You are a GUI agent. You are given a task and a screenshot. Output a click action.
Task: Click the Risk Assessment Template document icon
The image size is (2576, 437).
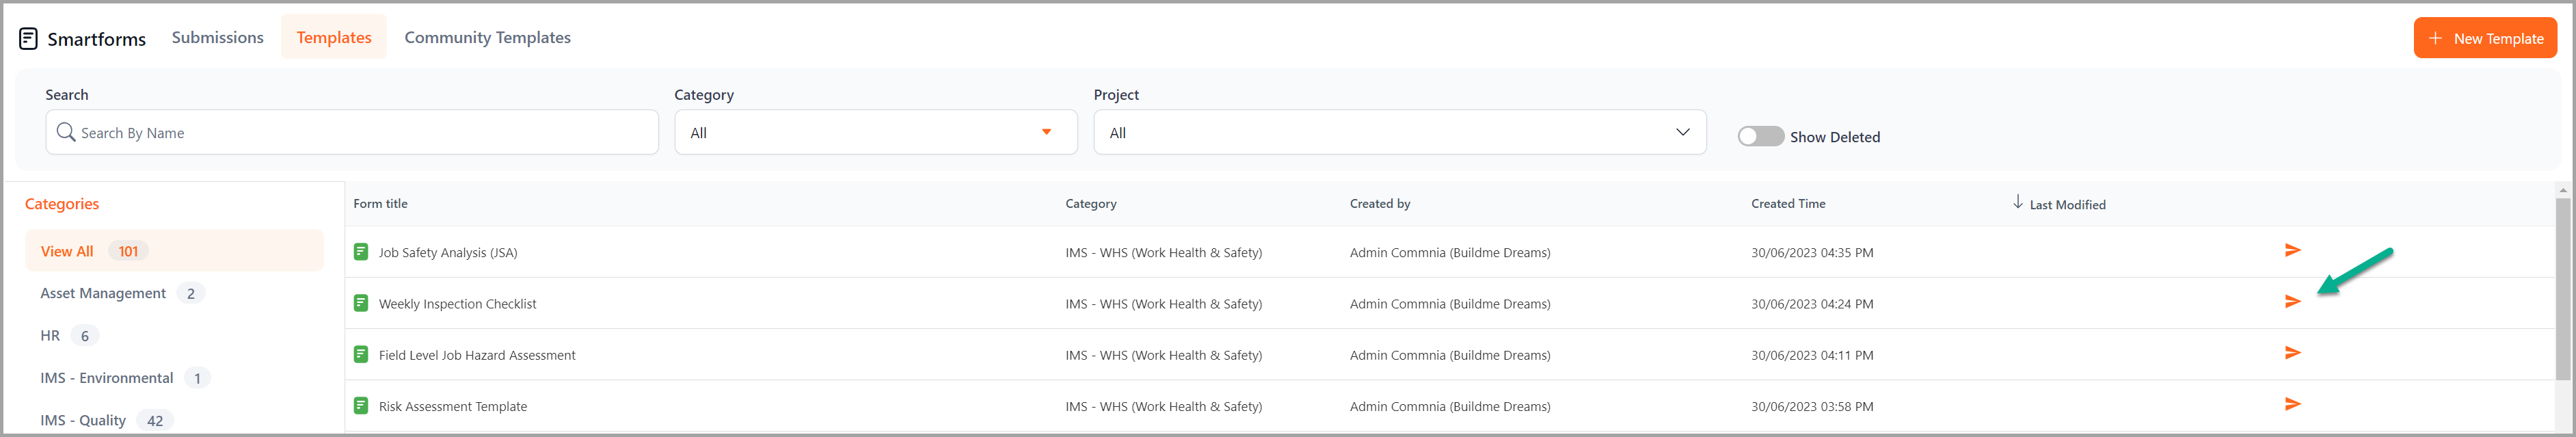[361, 405]
